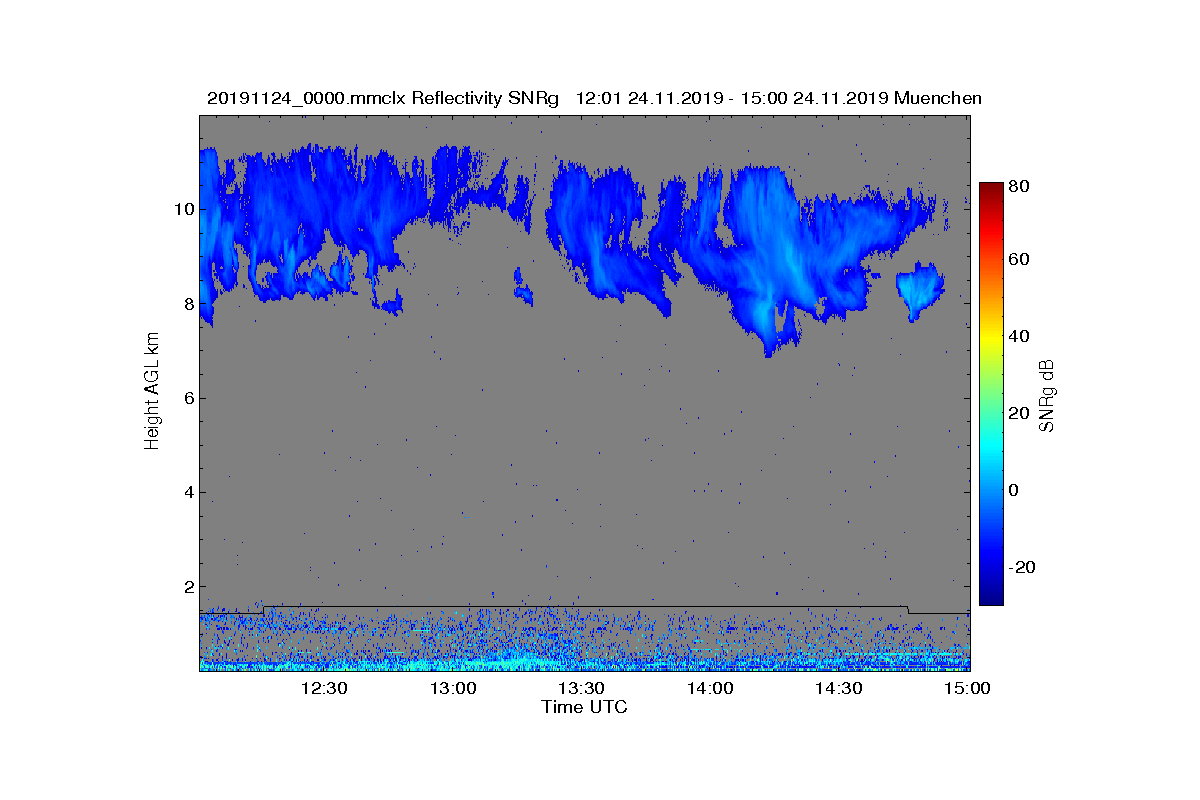
Task: Click the 14:30 time tick label
Action: pyautogui.click(x=839, y=688)
